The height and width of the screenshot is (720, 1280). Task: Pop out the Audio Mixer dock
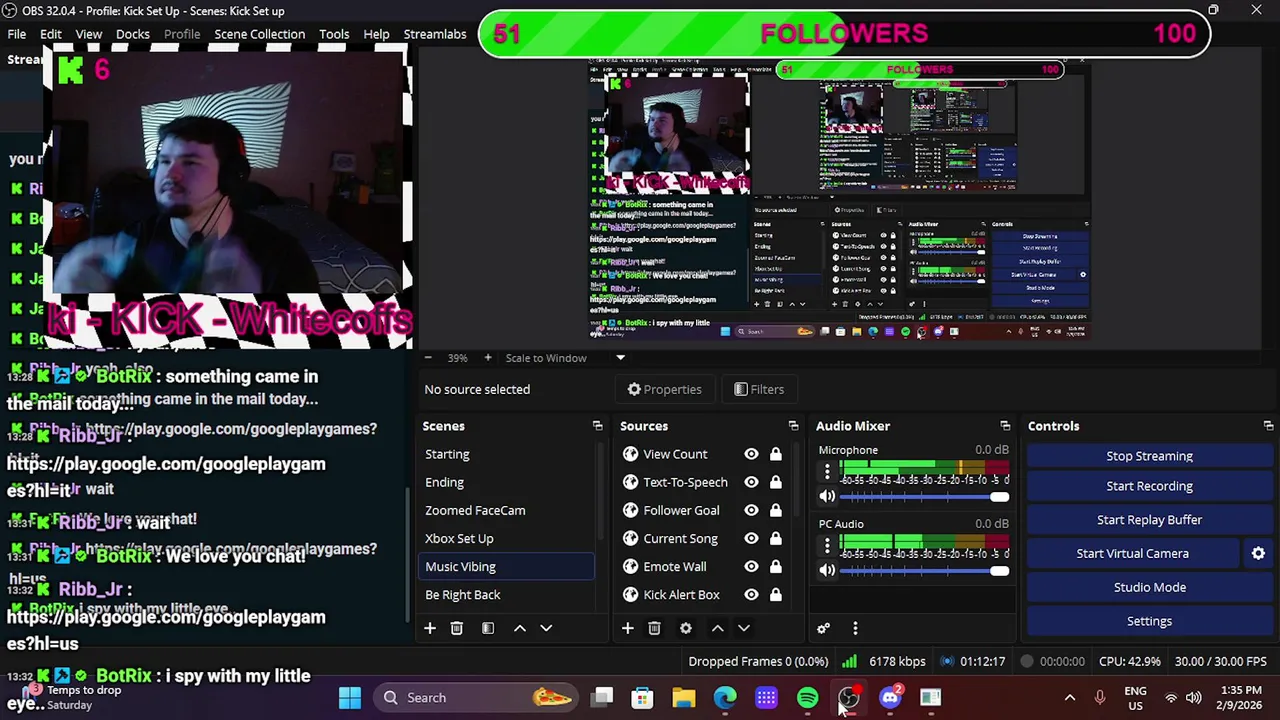[1005, 426]
